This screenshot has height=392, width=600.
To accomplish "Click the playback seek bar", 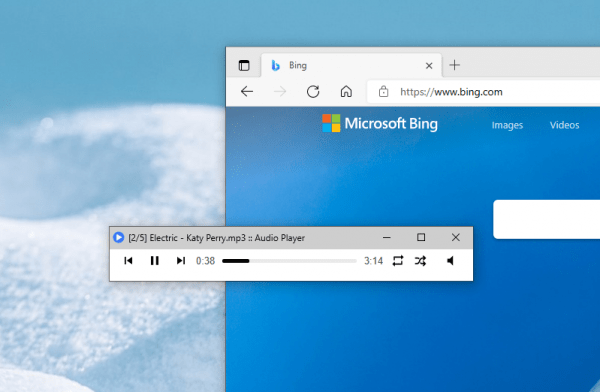I will pyautogui.click(x=289, y=261).
